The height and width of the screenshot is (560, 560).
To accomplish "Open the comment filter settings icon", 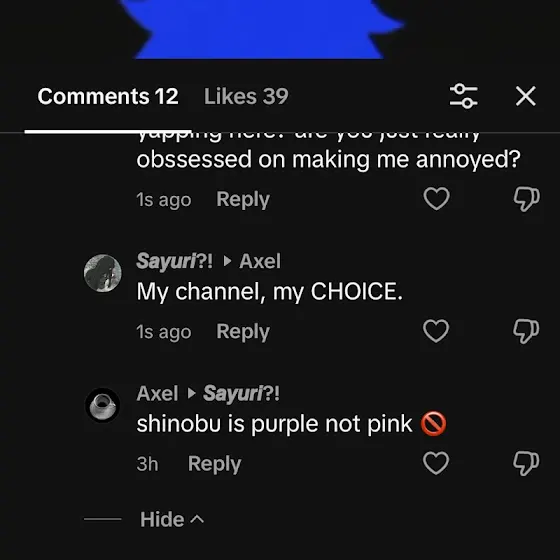I will [464, 96].
